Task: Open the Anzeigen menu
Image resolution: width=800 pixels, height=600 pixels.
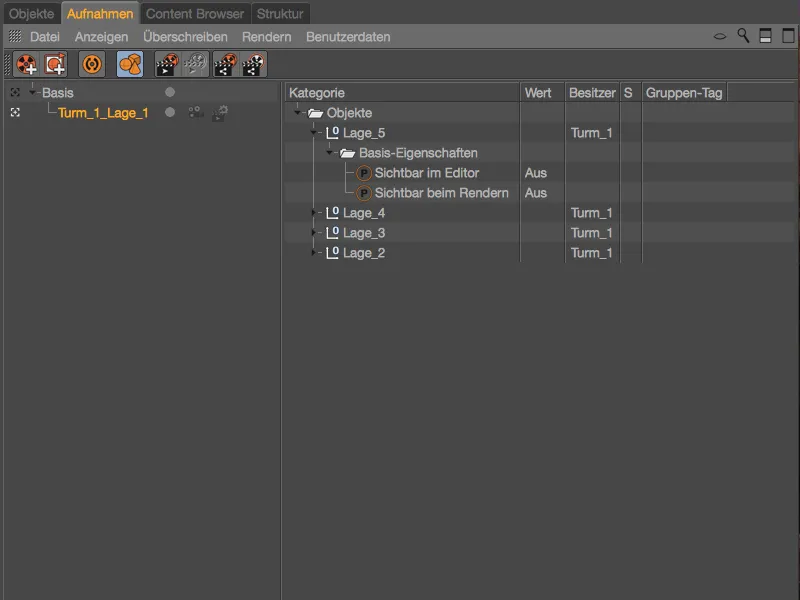Action: point(102,37)
